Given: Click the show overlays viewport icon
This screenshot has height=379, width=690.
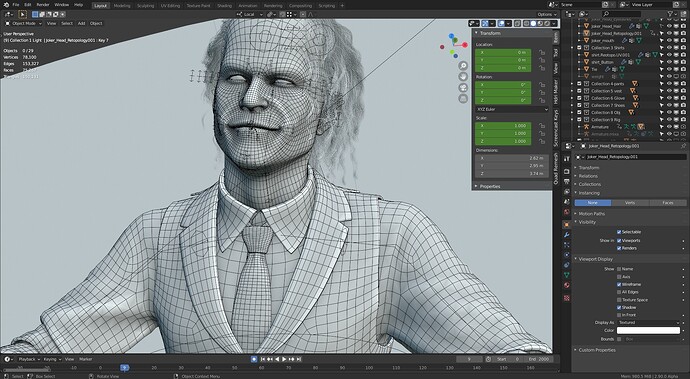Looking at the screenshot, I should [501, 23].
